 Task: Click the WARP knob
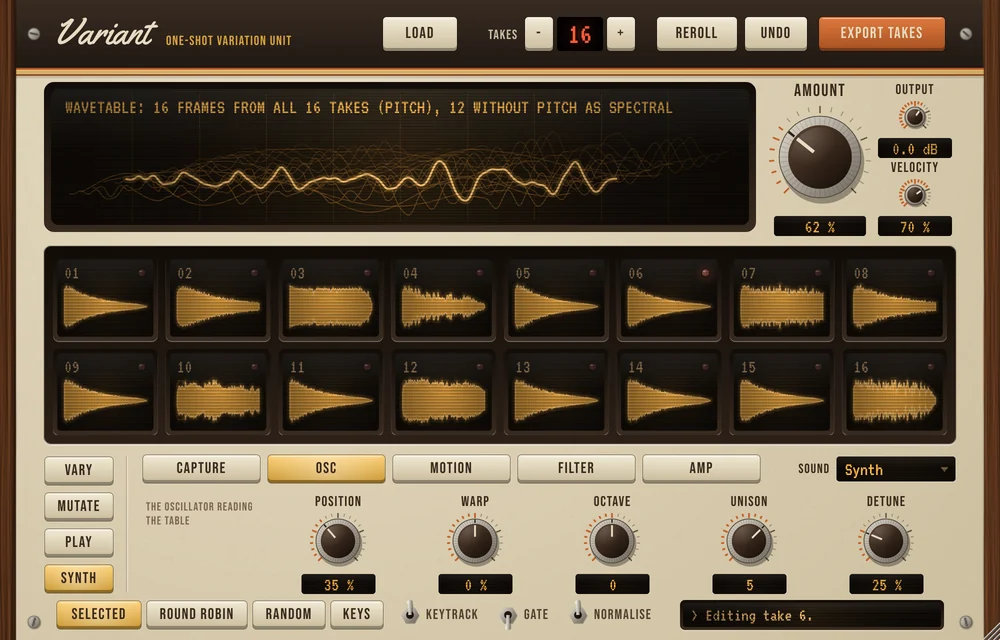coord(475,541)
